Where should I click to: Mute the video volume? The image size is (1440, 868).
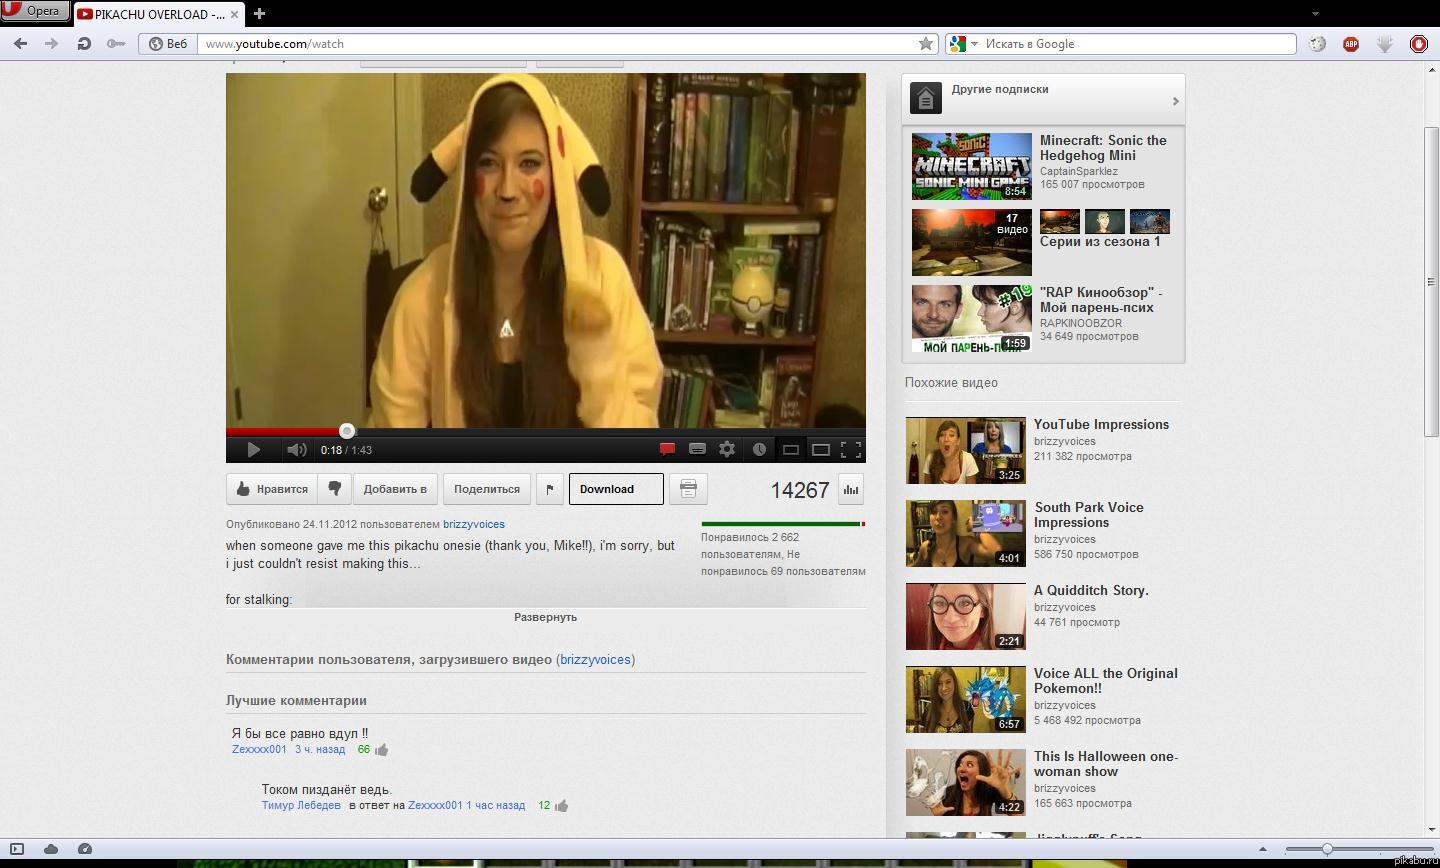coord(296,449)
